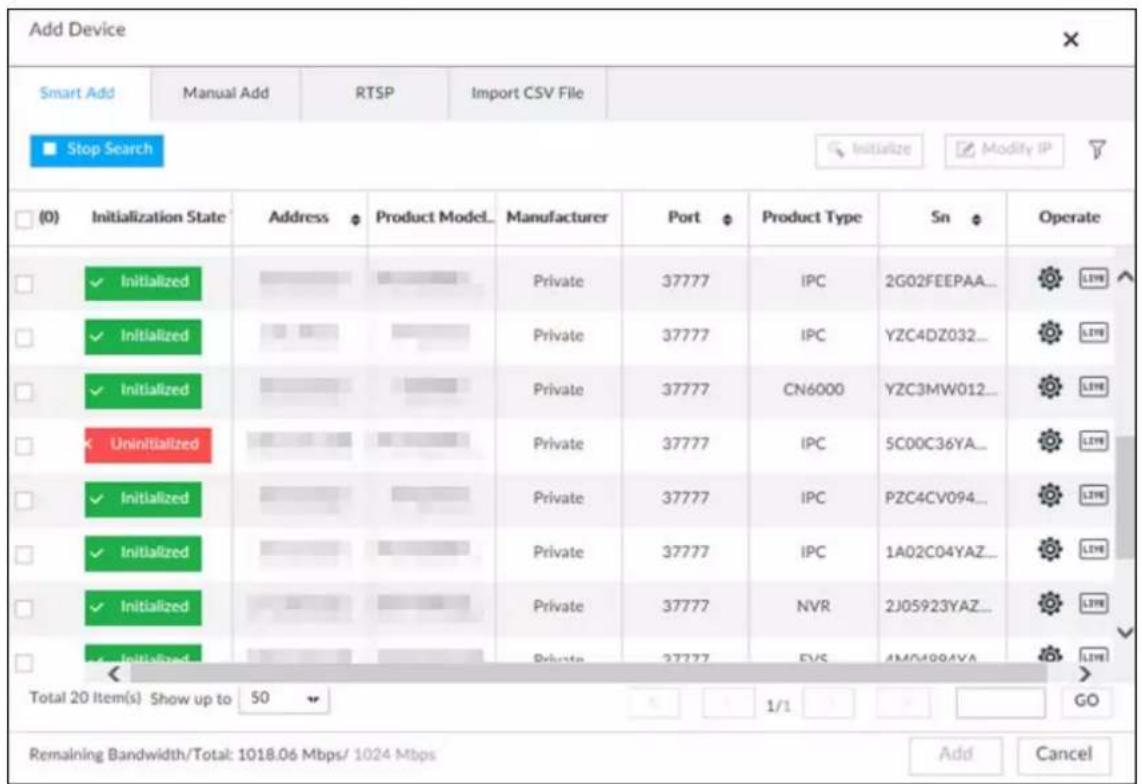The height and width of the screenshot is (784, 1142).
Task: Open the filter funnel icon
Action: [1097, 150]
